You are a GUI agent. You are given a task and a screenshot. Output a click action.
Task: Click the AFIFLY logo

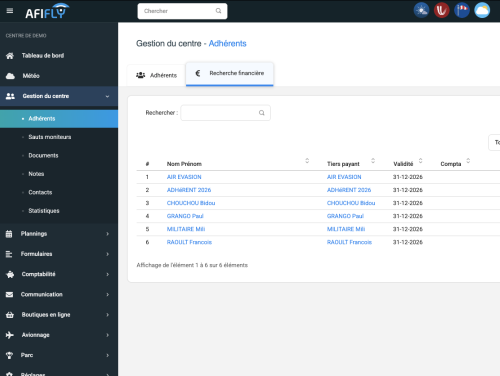pos(47,11)
